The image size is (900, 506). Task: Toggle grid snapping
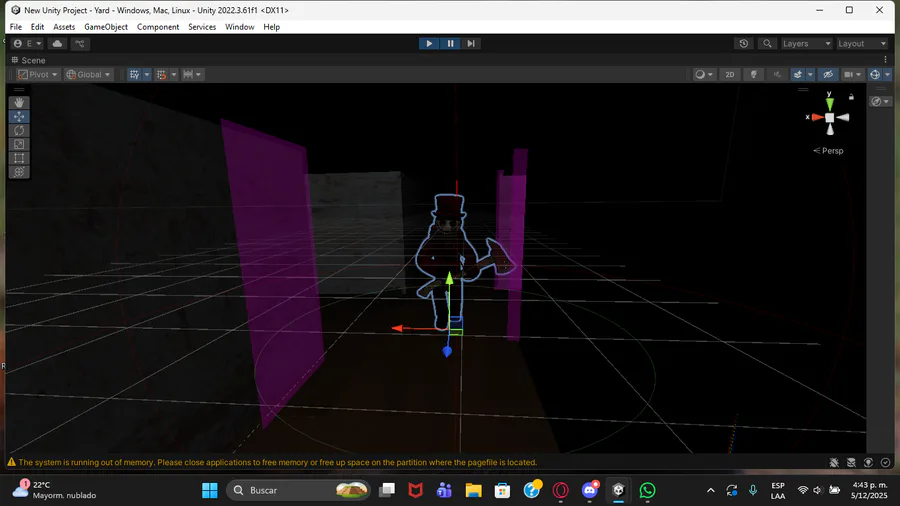[x=162, y=75]
